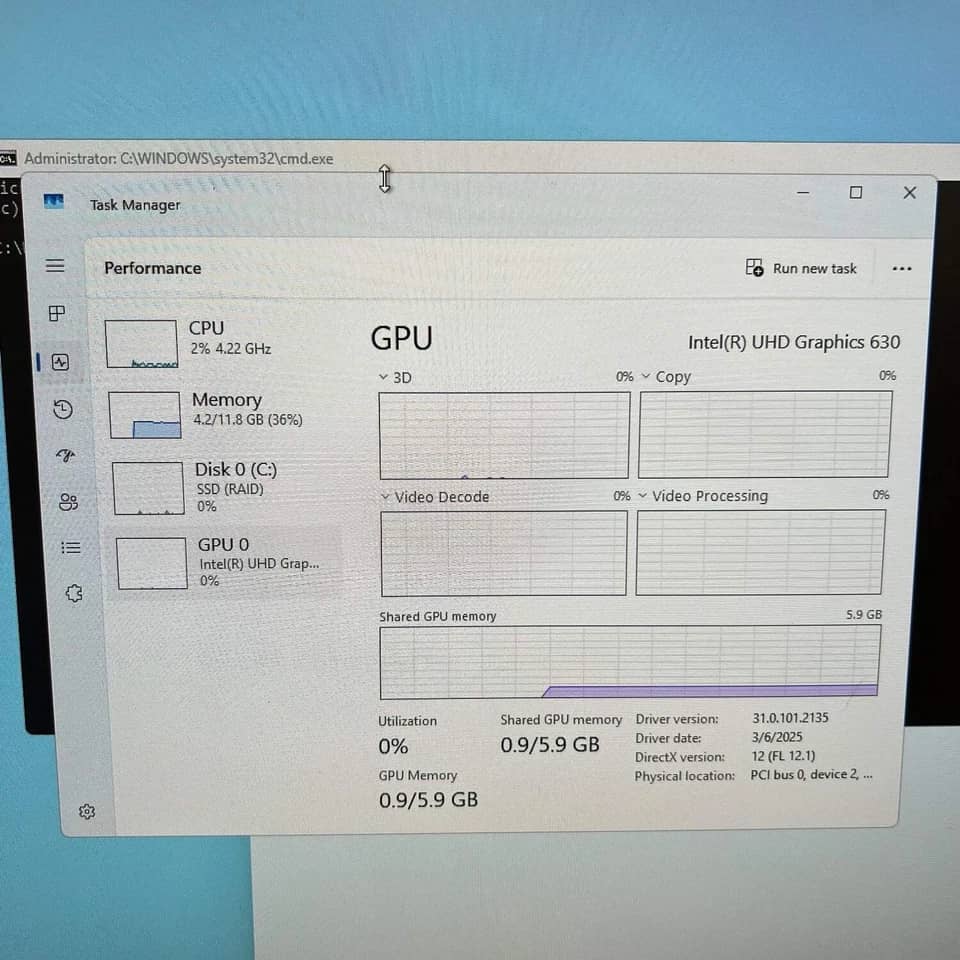
Task: Select the CPU performance item
Action: 220,343
